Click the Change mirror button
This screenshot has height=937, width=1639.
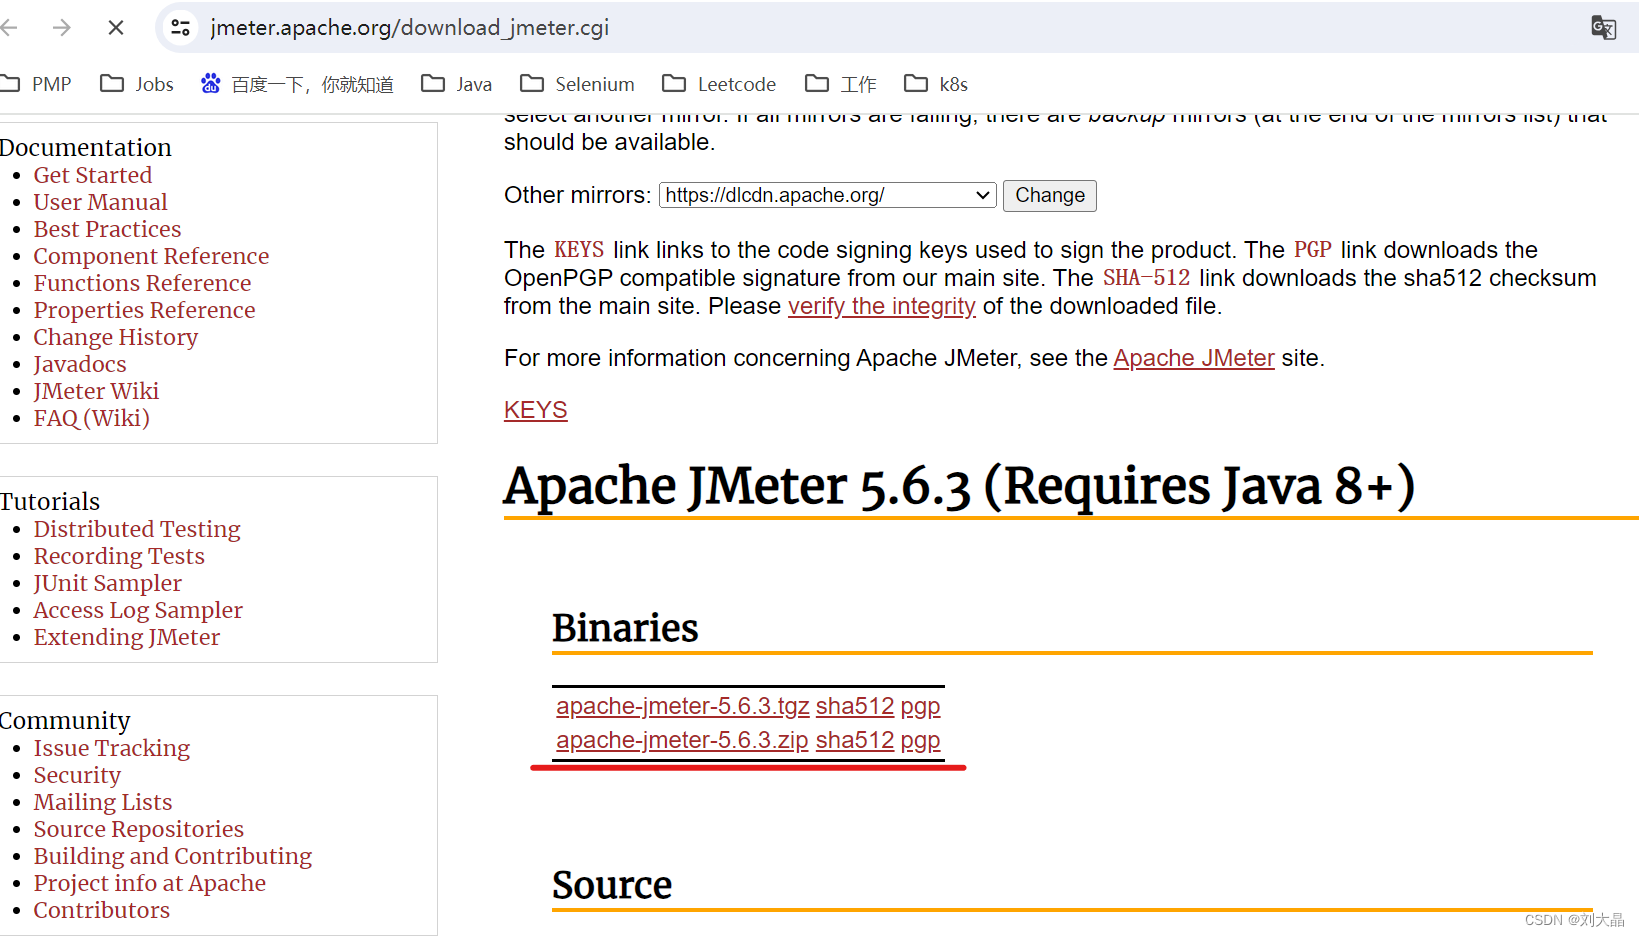[1049, 195]
